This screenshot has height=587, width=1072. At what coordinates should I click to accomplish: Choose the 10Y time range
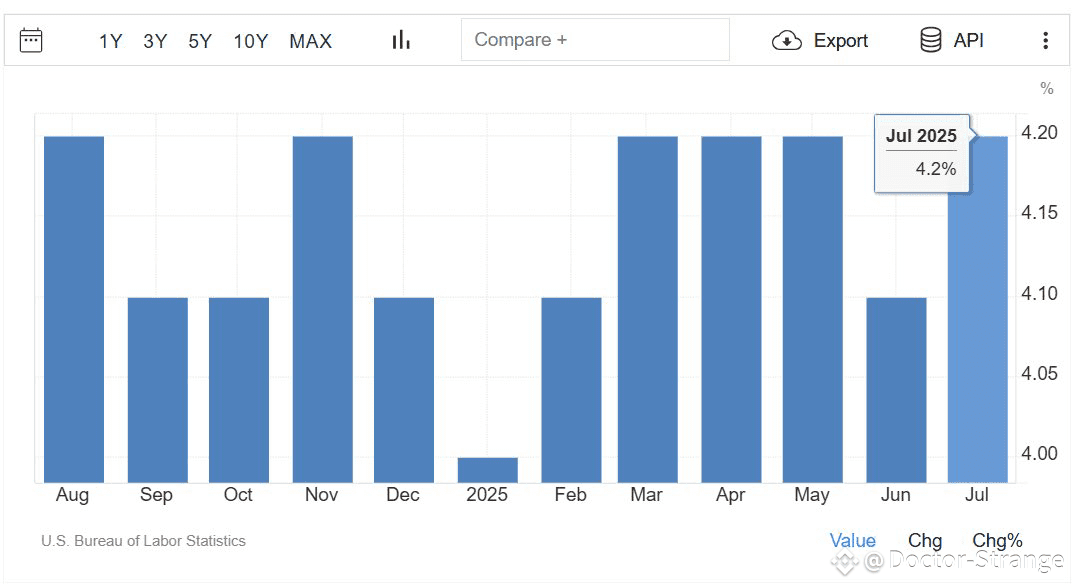tap(251, 42)
